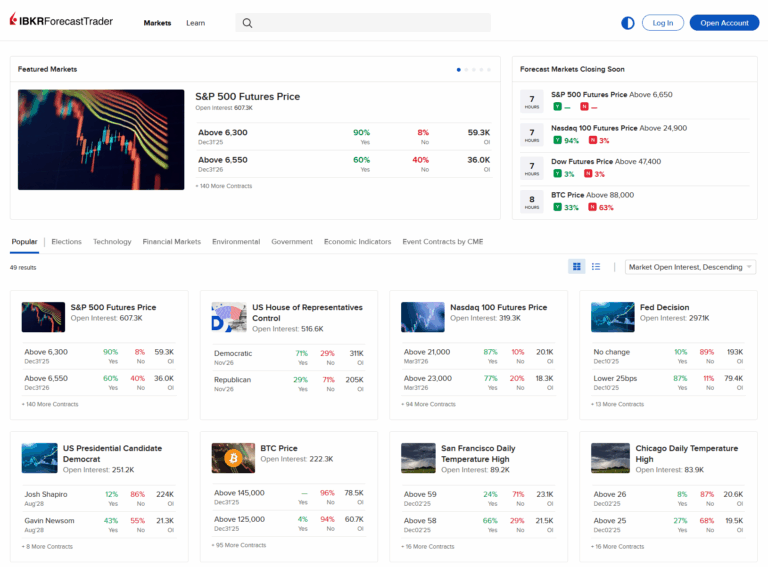Select the Elections category tab
768x567 pixels.
click(x=66, y=242)
